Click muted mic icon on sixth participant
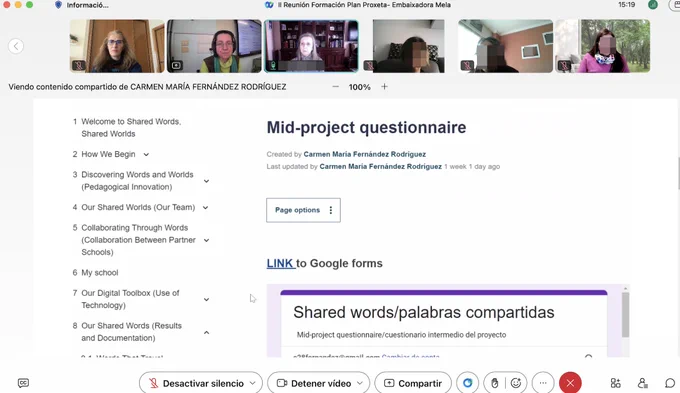680x393 pixels. [x=564, y=66]
